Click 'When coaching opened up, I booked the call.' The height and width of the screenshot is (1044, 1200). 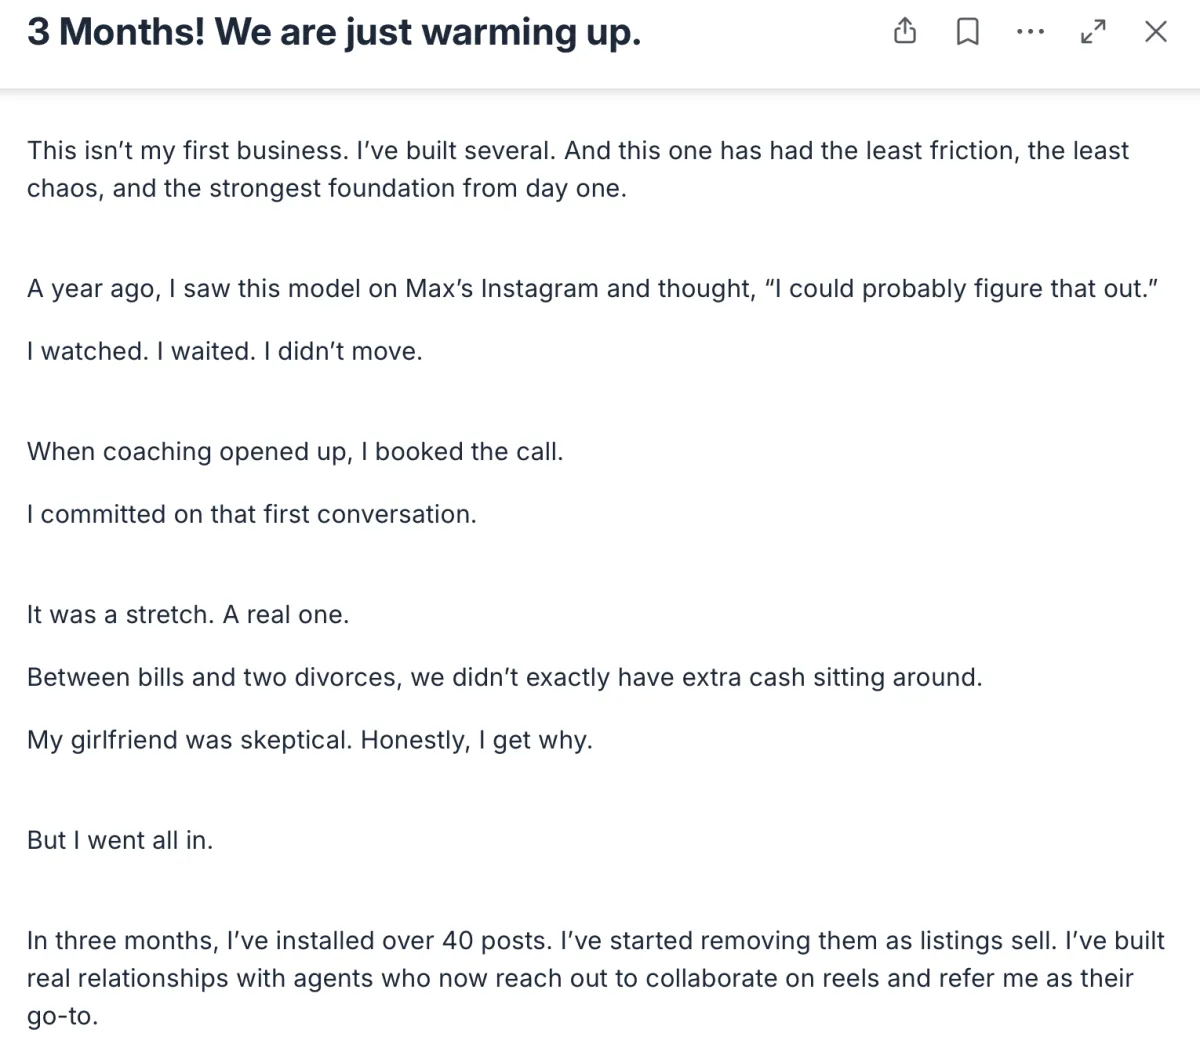point(295,452)
